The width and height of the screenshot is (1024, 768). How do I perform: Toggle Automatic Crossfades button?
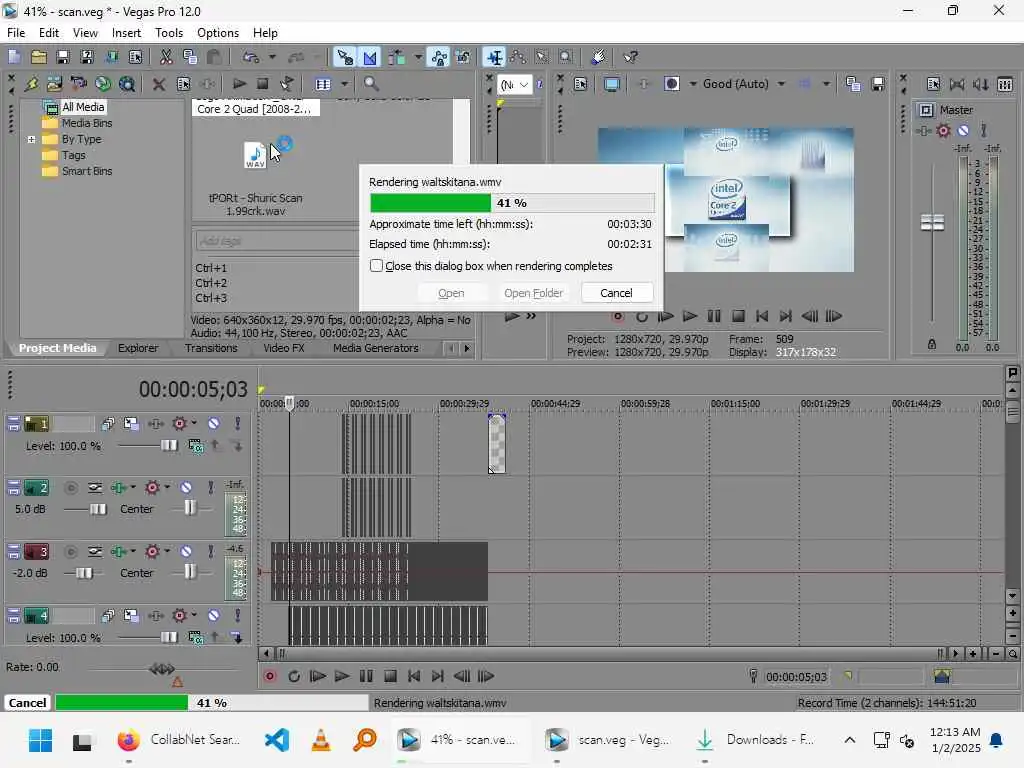pos(370,57)
